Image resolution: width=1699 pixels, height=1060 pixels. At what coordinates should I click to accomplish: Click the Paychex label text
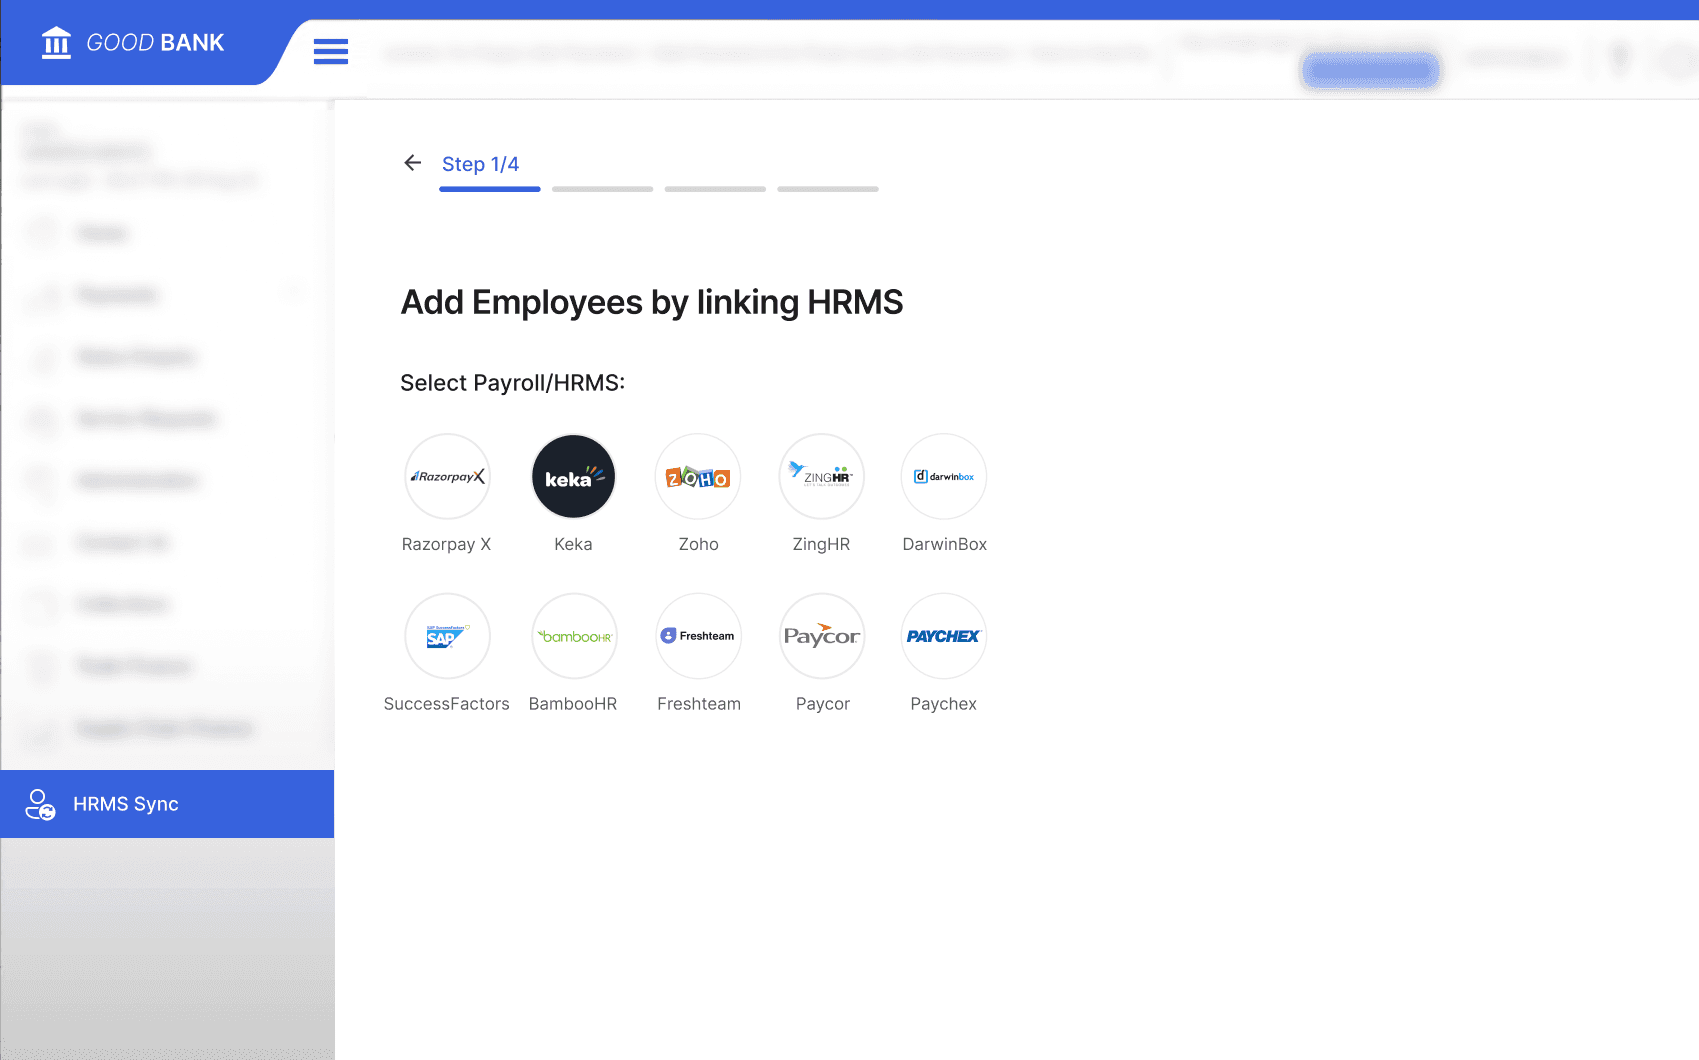click(x=943, y=704)
